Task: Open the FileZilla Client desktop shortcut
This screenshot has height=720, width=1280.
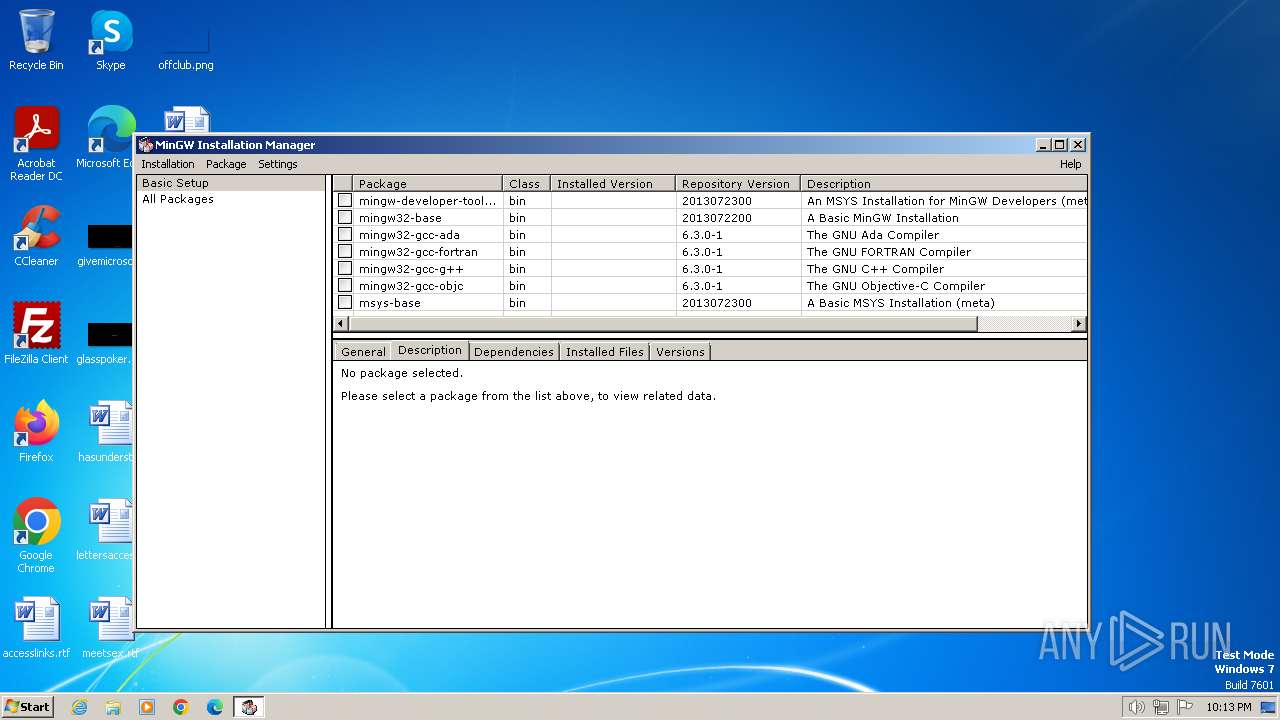Action: (x=36, y=334)
